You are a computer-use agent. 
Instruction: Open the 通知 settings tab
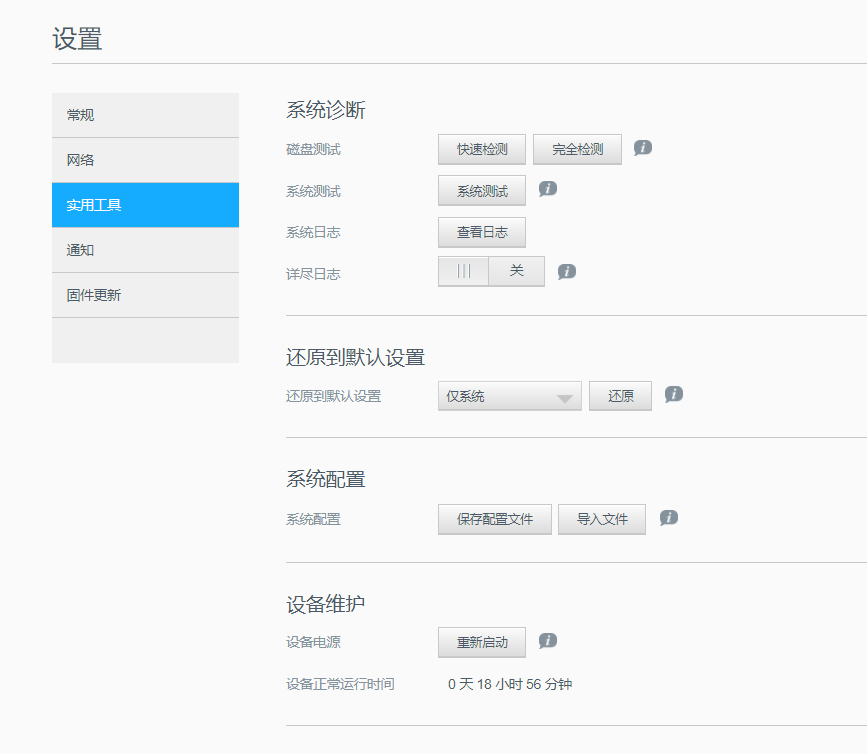point(145,250)
